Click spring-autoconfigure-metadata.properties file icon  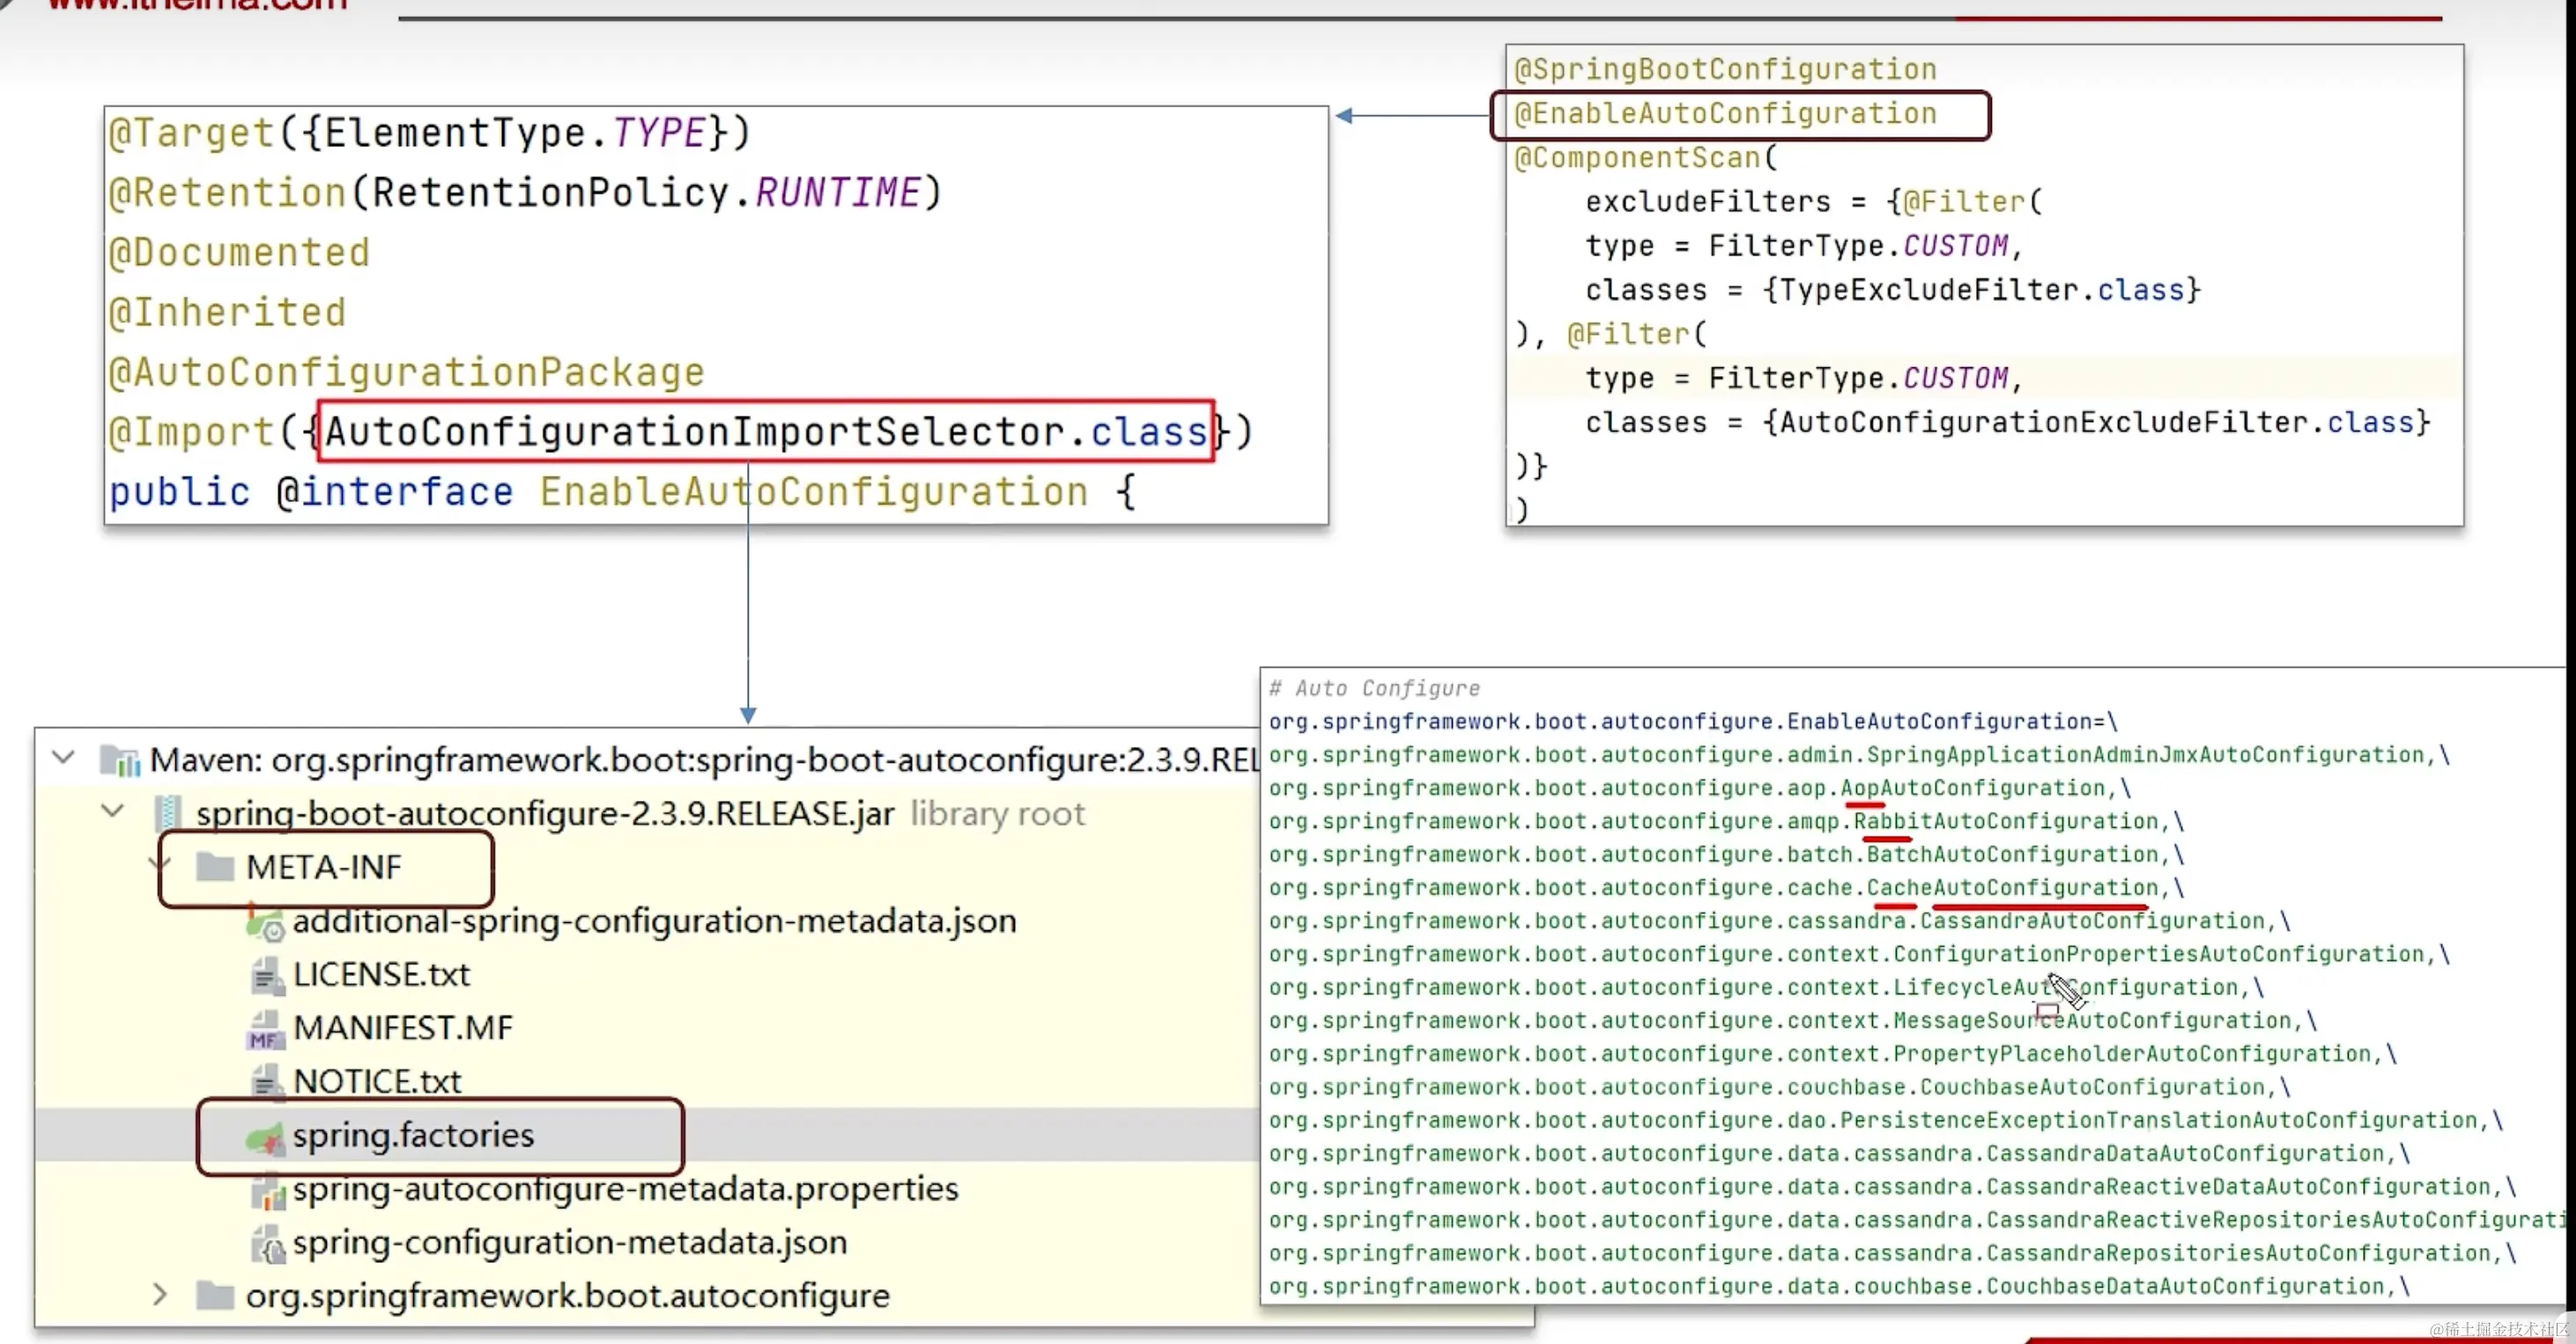267,1190
